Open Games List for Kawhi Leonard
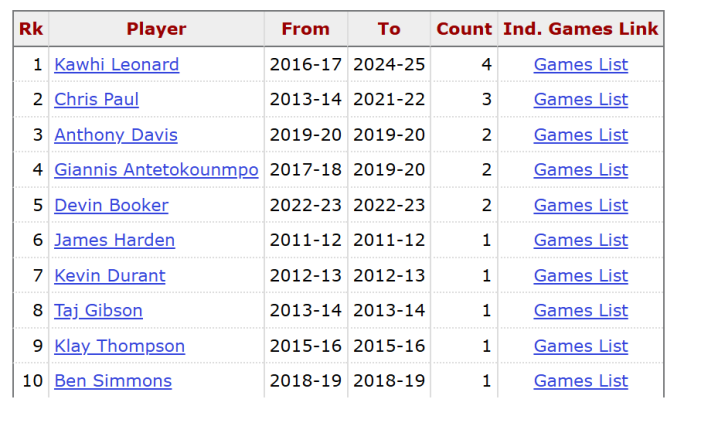718x423 pixels. [x=580, y=65]
